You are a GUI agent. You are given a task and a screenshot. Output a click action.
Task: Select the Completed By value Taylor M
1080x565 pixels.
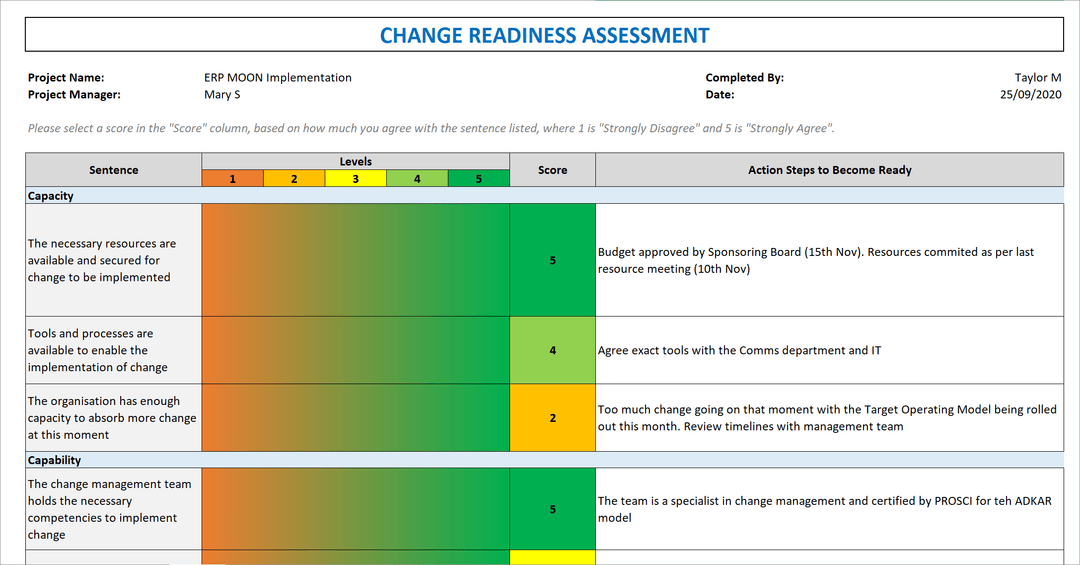pos(1037,78)
